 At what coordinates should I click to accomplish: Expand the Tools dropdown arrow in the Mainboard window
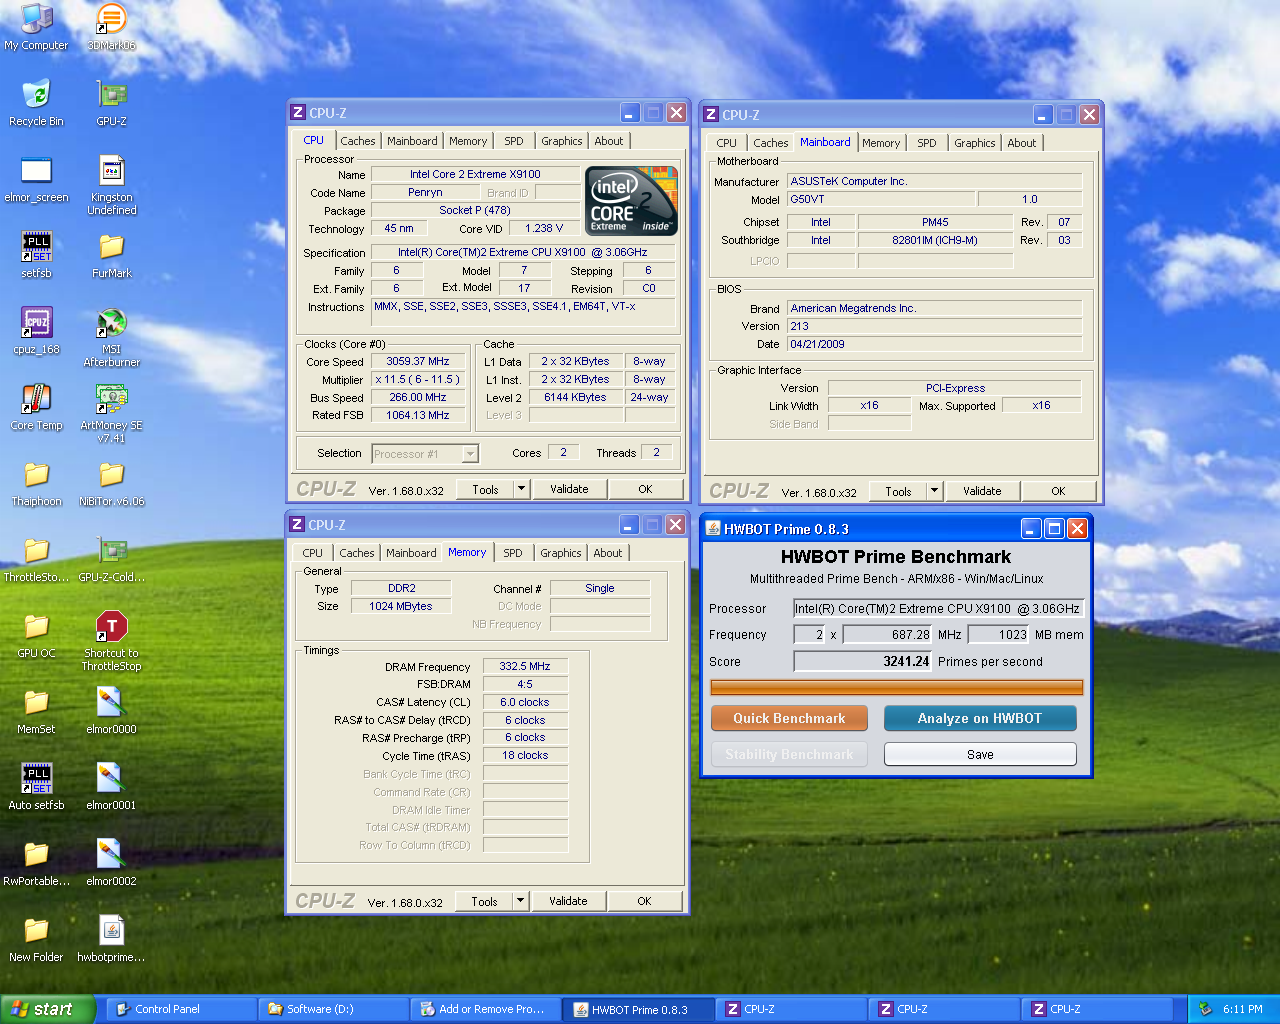pyautogui.click(x=934, y=491)
